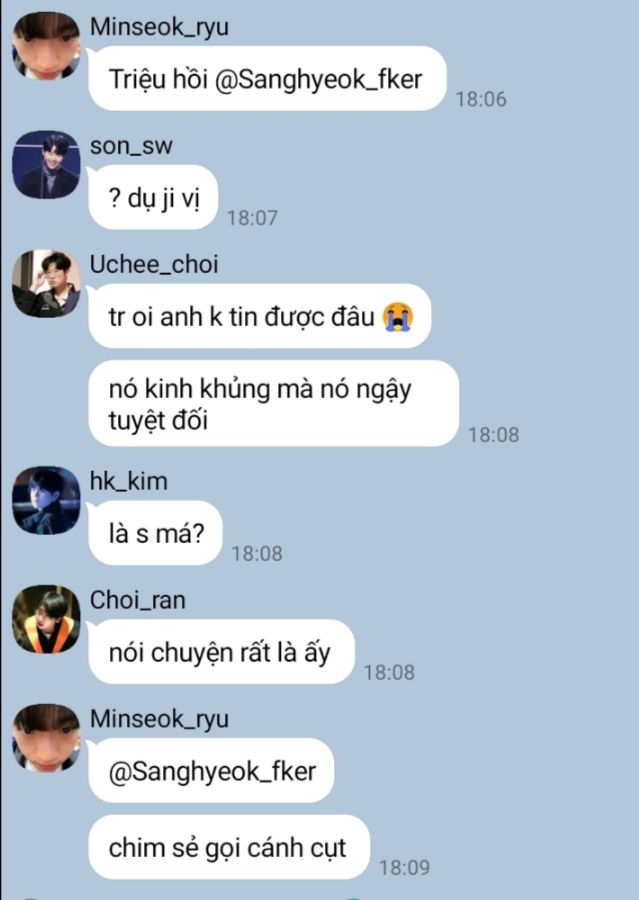Select the 'nói chuyện rất là ấy' bubble
This screenshot has width=639, height=900.
point(222,652)
